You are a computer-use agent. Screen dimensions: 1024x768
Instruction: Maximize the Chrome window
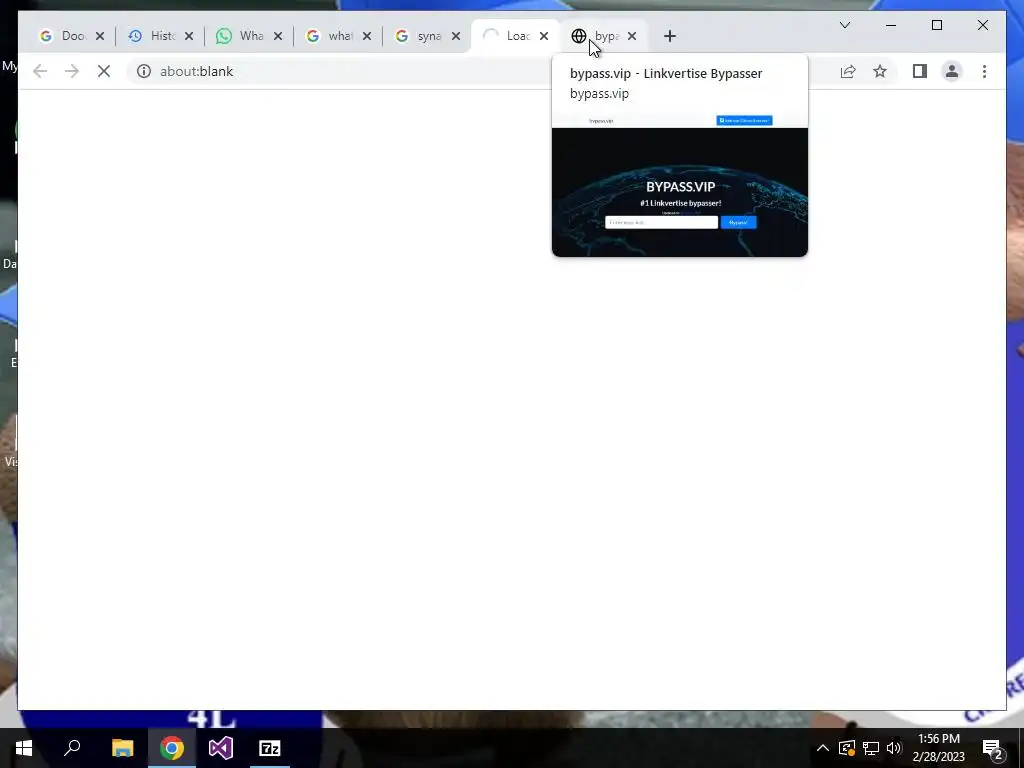pyautogui.click(x=936, y=25)
